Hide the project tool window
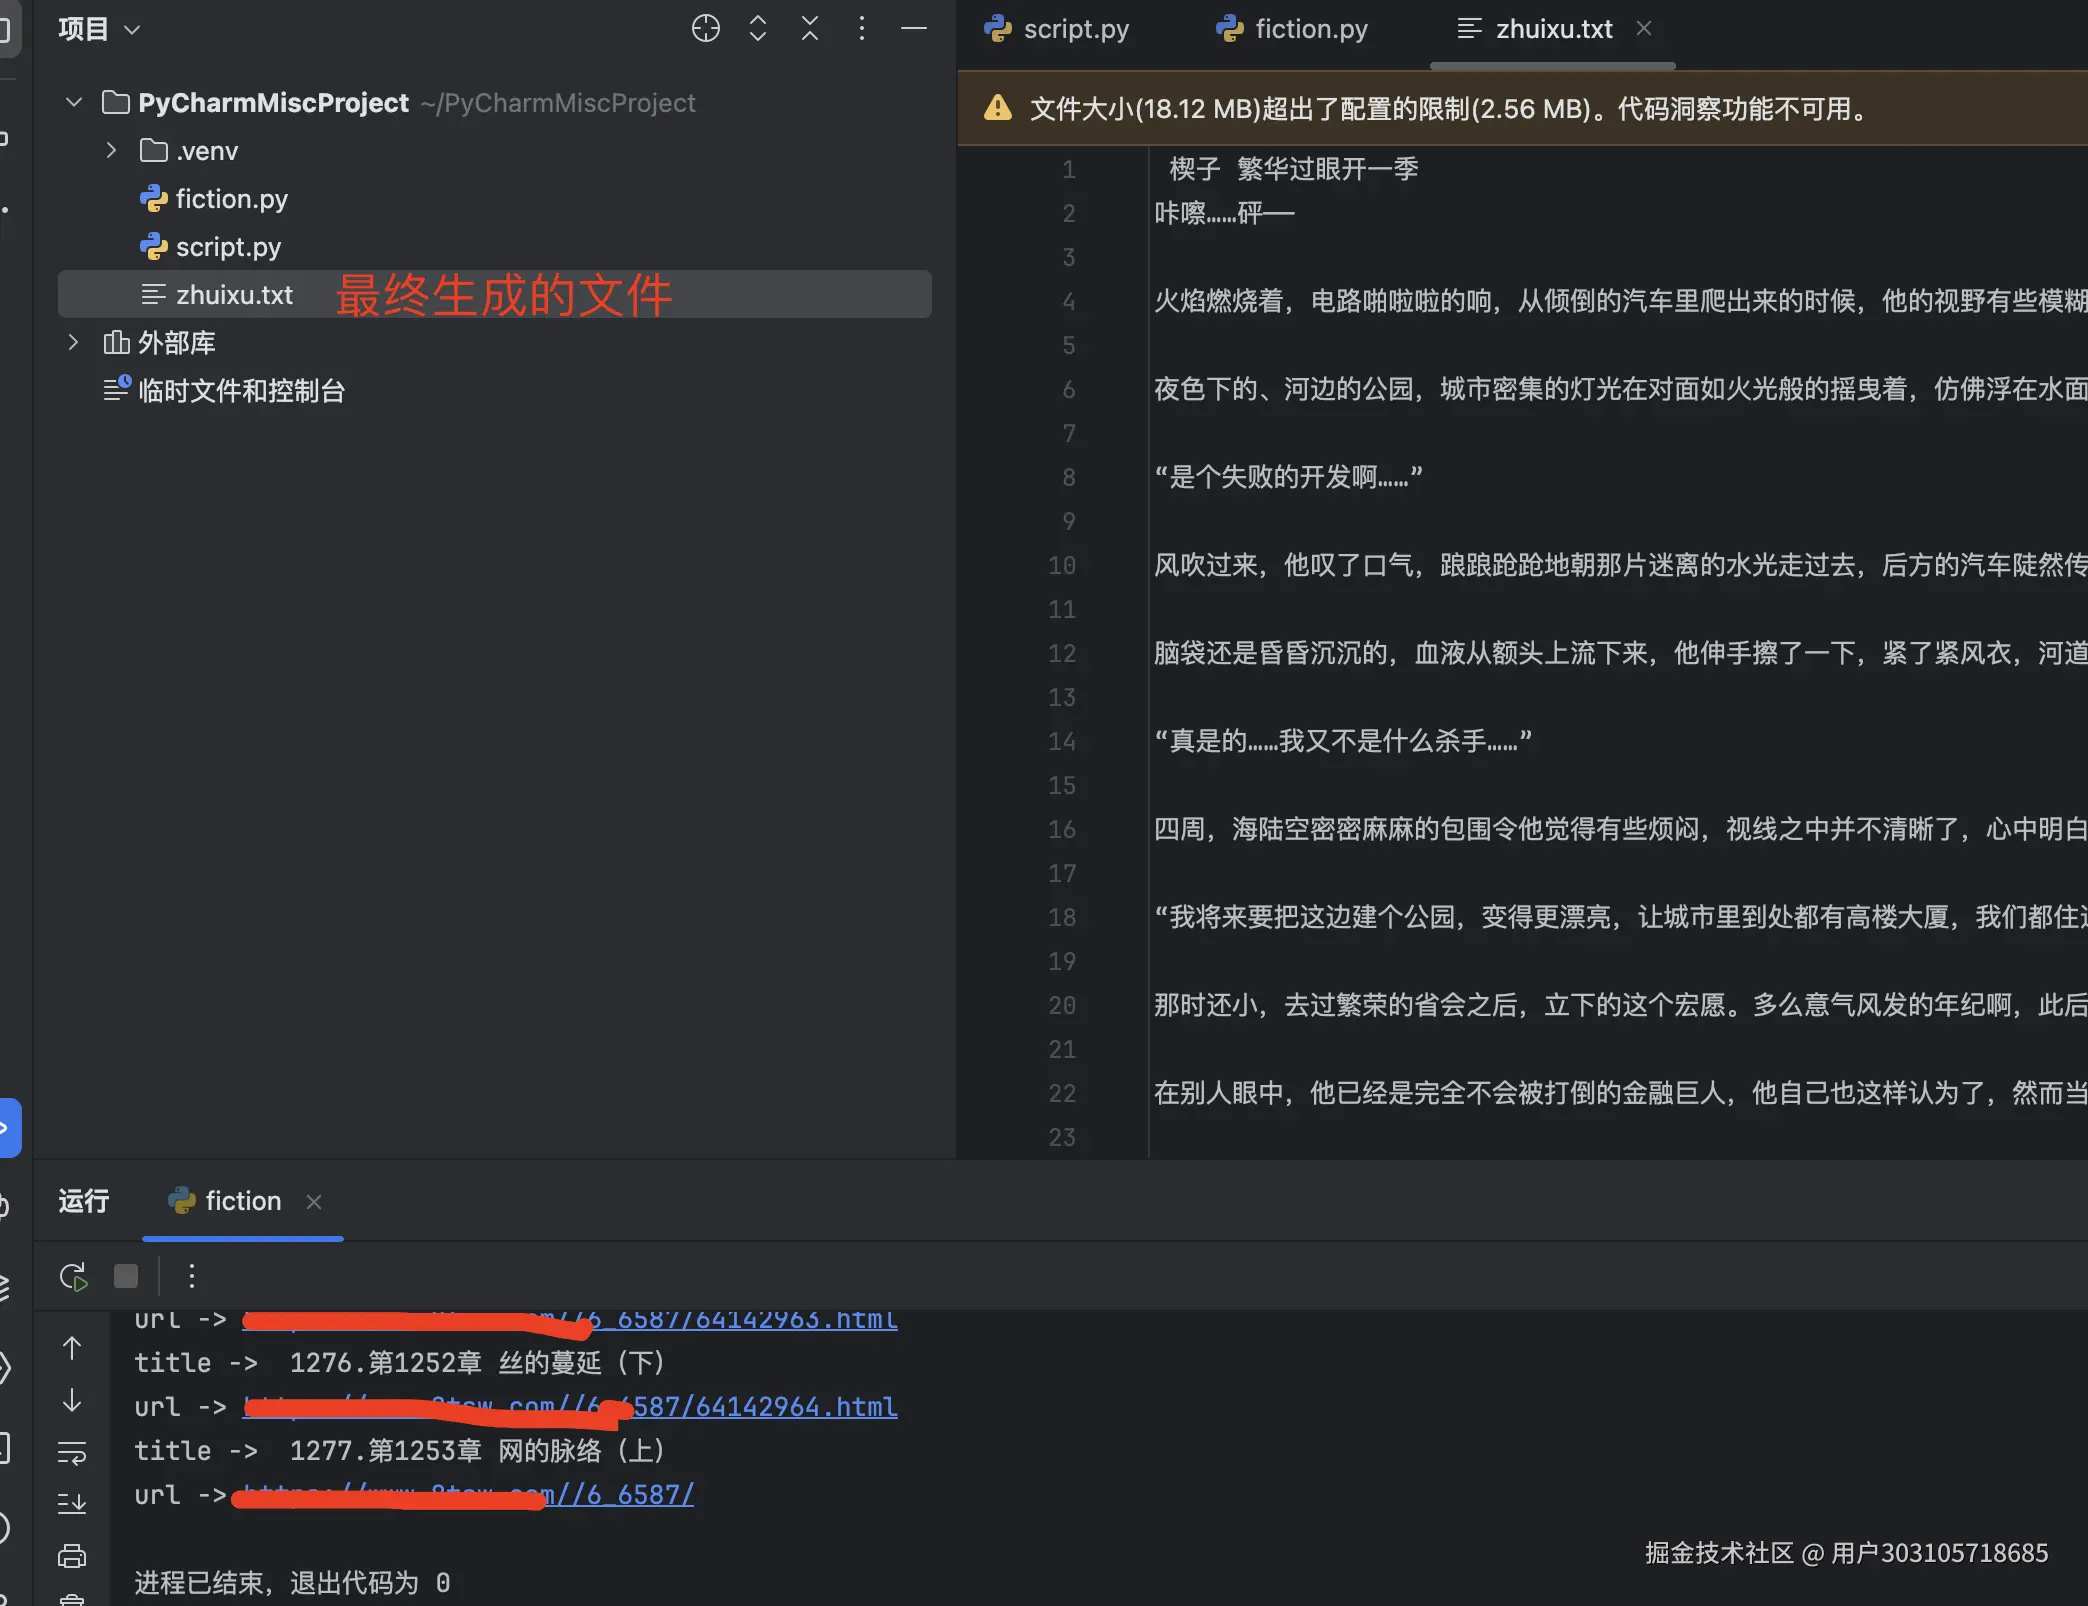Image resolution: width=2088 pixels, height=1606 pixels. (914, 29)
